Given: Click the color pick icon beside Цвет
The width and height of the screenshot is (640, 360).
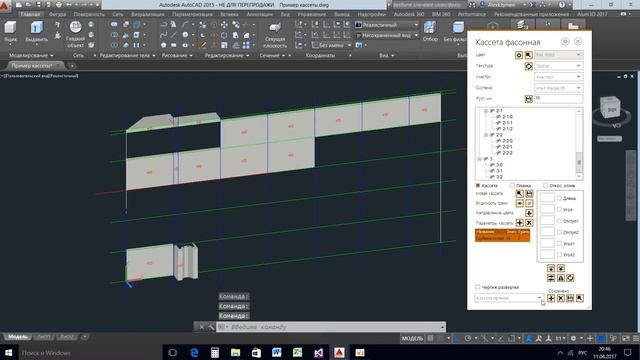Looking at the screenshot, I should click(519, 55).
